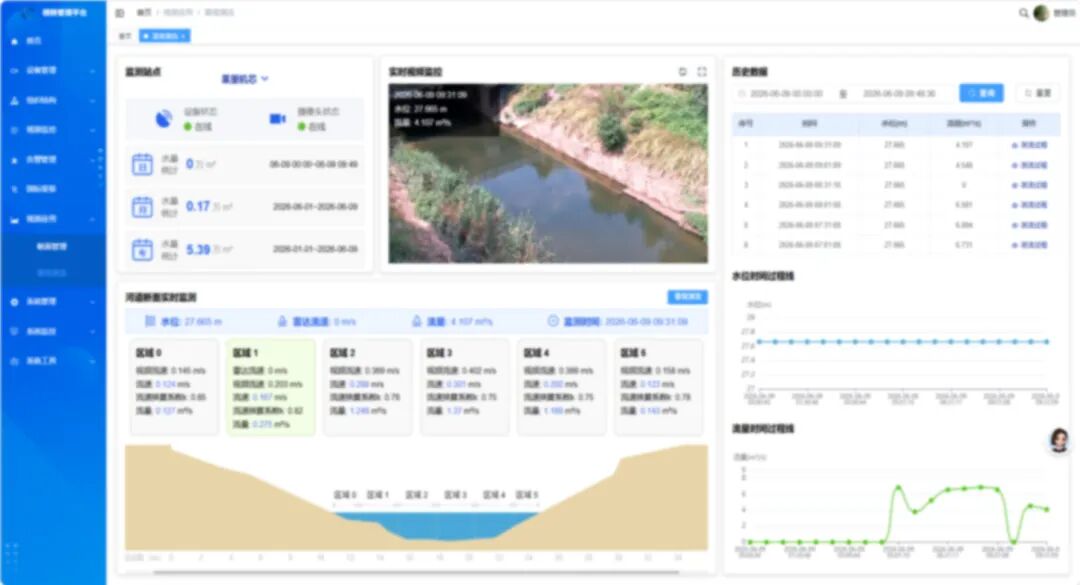
Task: Collapse the expanded sidebar menu with chart icon
Action: [x=53, y=219]
